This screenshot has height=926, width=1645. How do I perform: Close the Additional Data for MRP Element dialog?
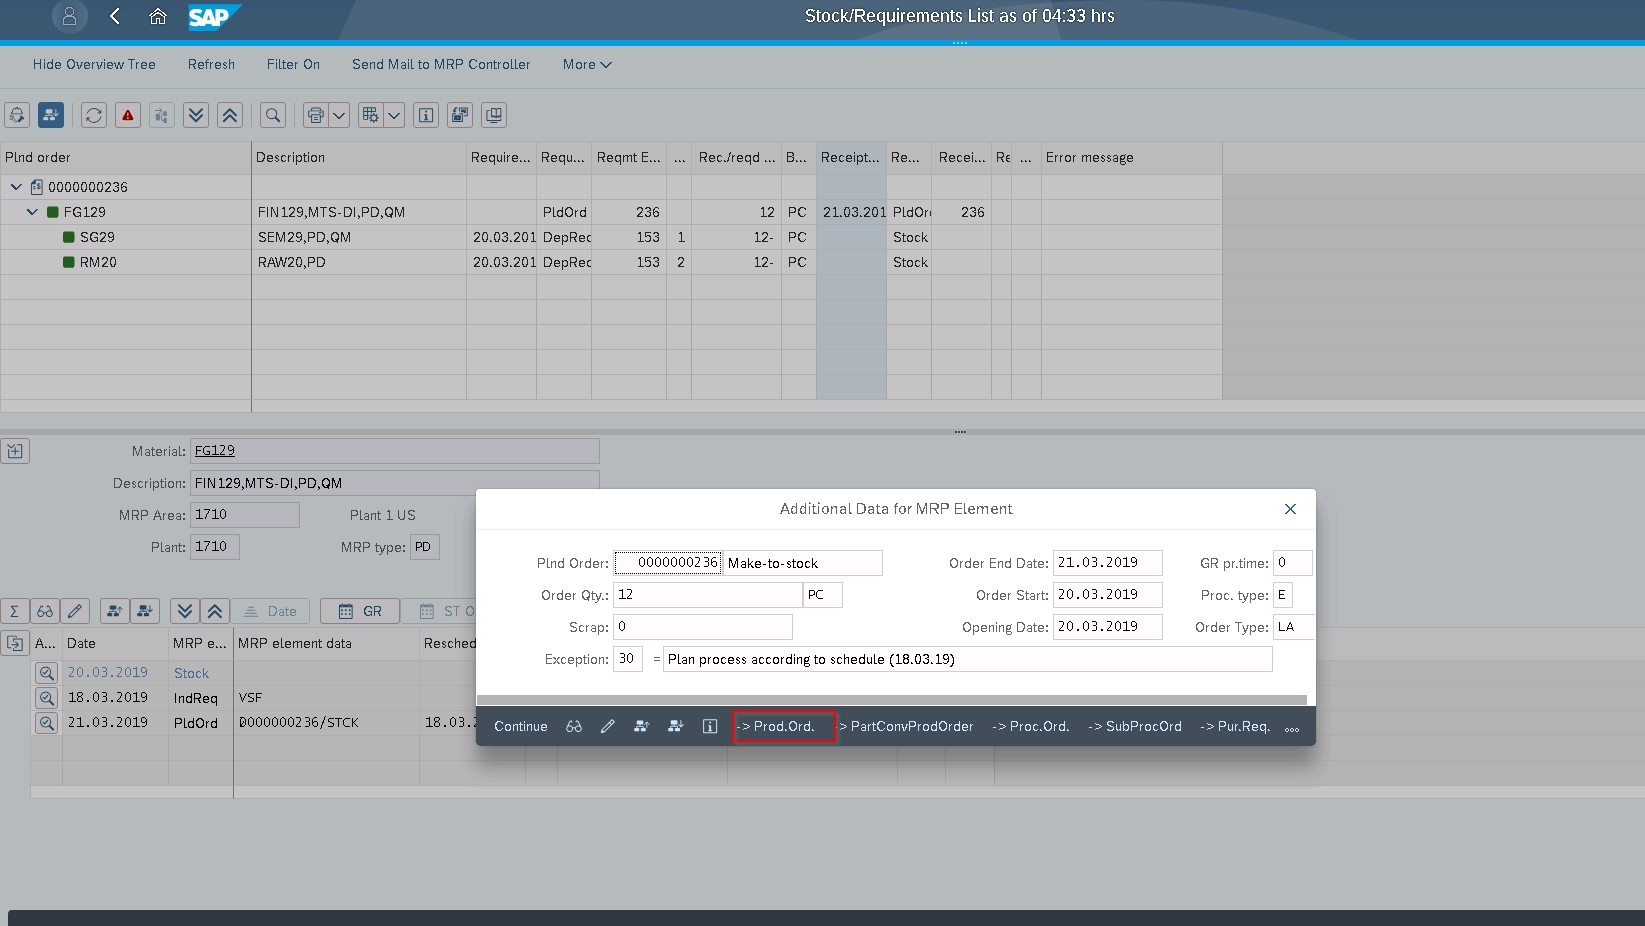1290,509
